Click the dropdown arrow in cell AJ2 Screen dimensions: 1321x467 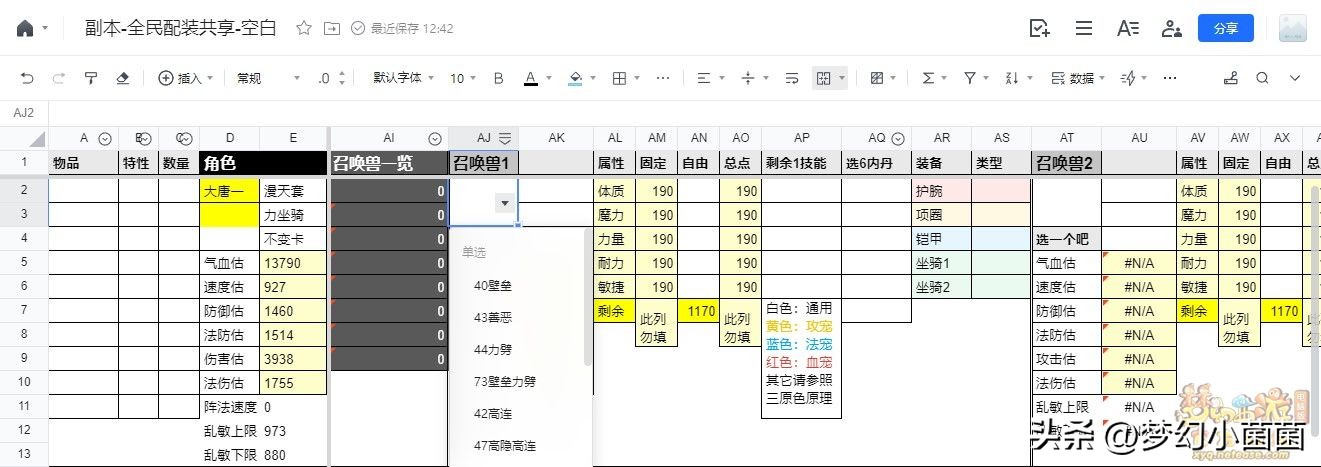coord(505,202)
